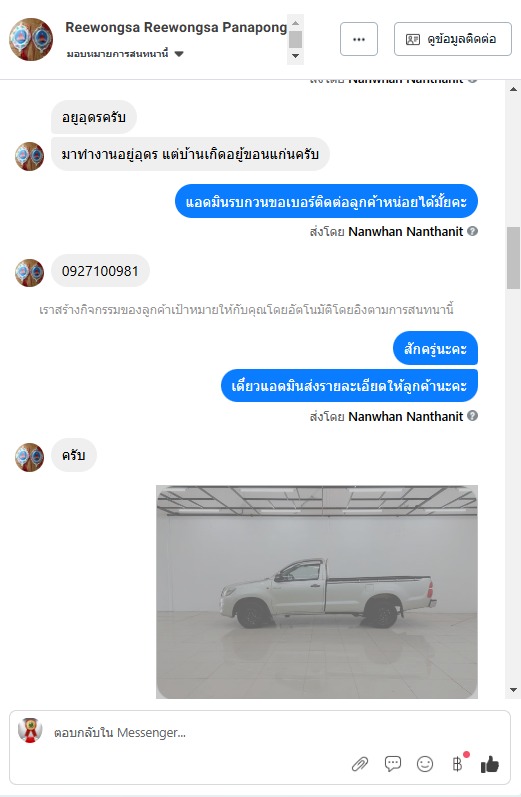Click chat scrollbar up arrow

[513, 89]
